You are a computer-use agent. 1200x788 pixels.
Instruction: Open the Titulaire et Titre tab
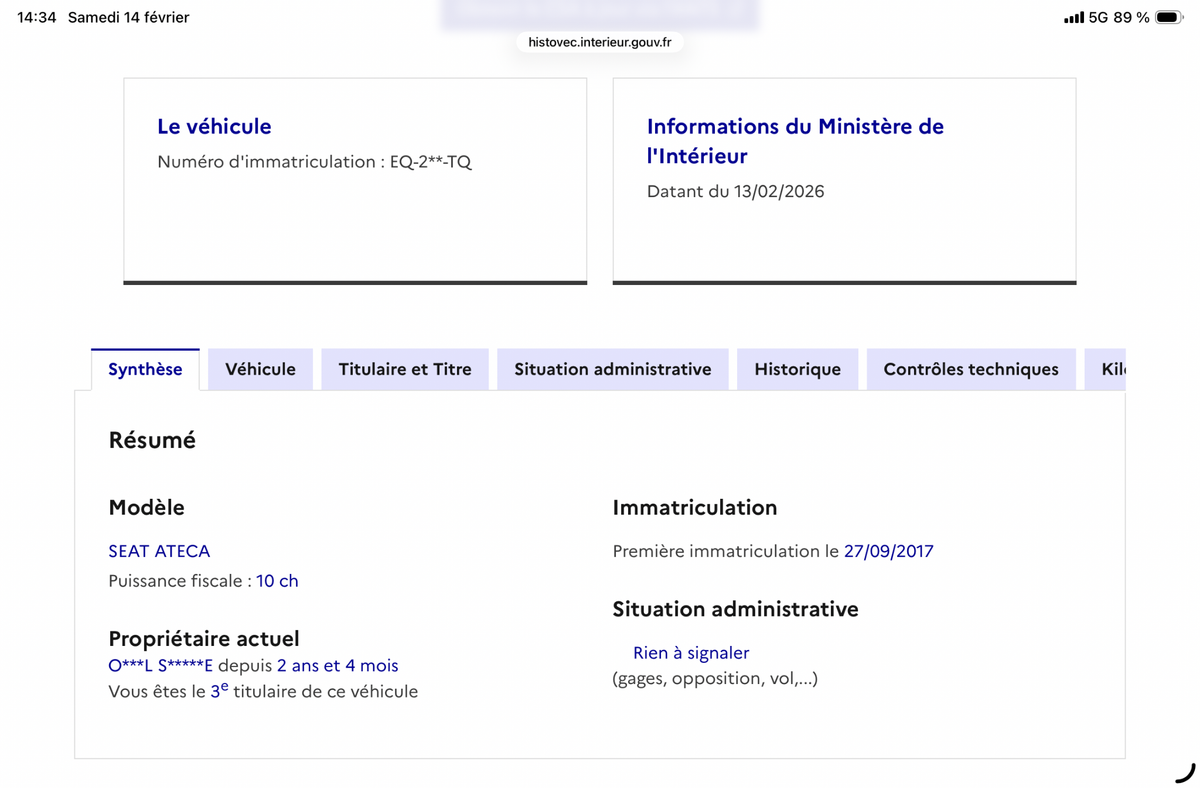(404, 369)
